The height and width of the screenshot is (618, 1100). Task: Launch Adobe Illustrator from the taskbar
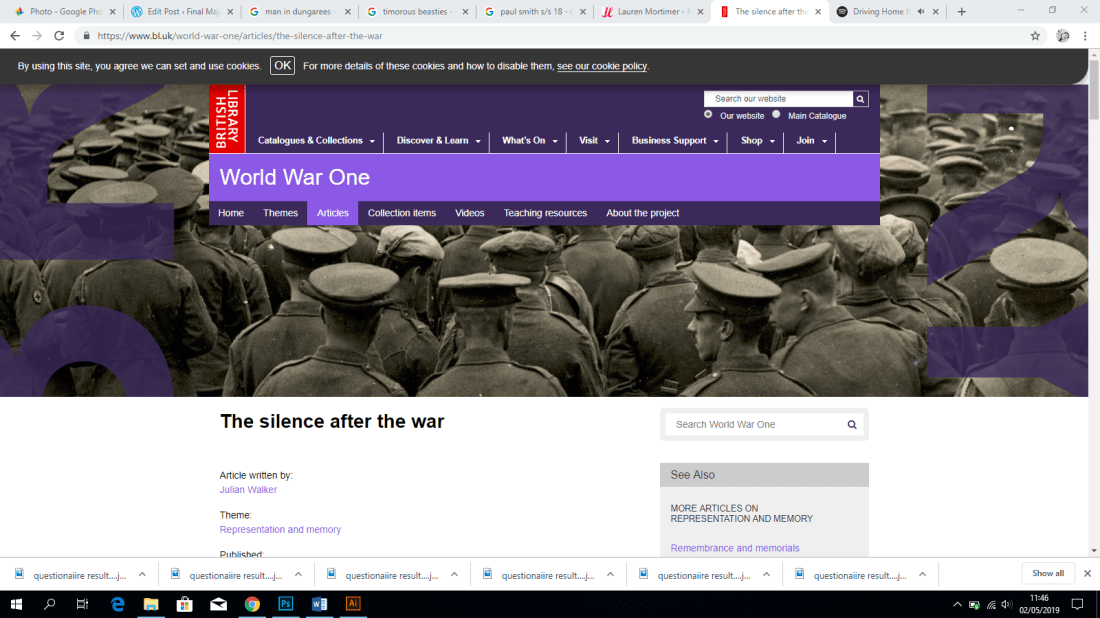pos(354,604)
